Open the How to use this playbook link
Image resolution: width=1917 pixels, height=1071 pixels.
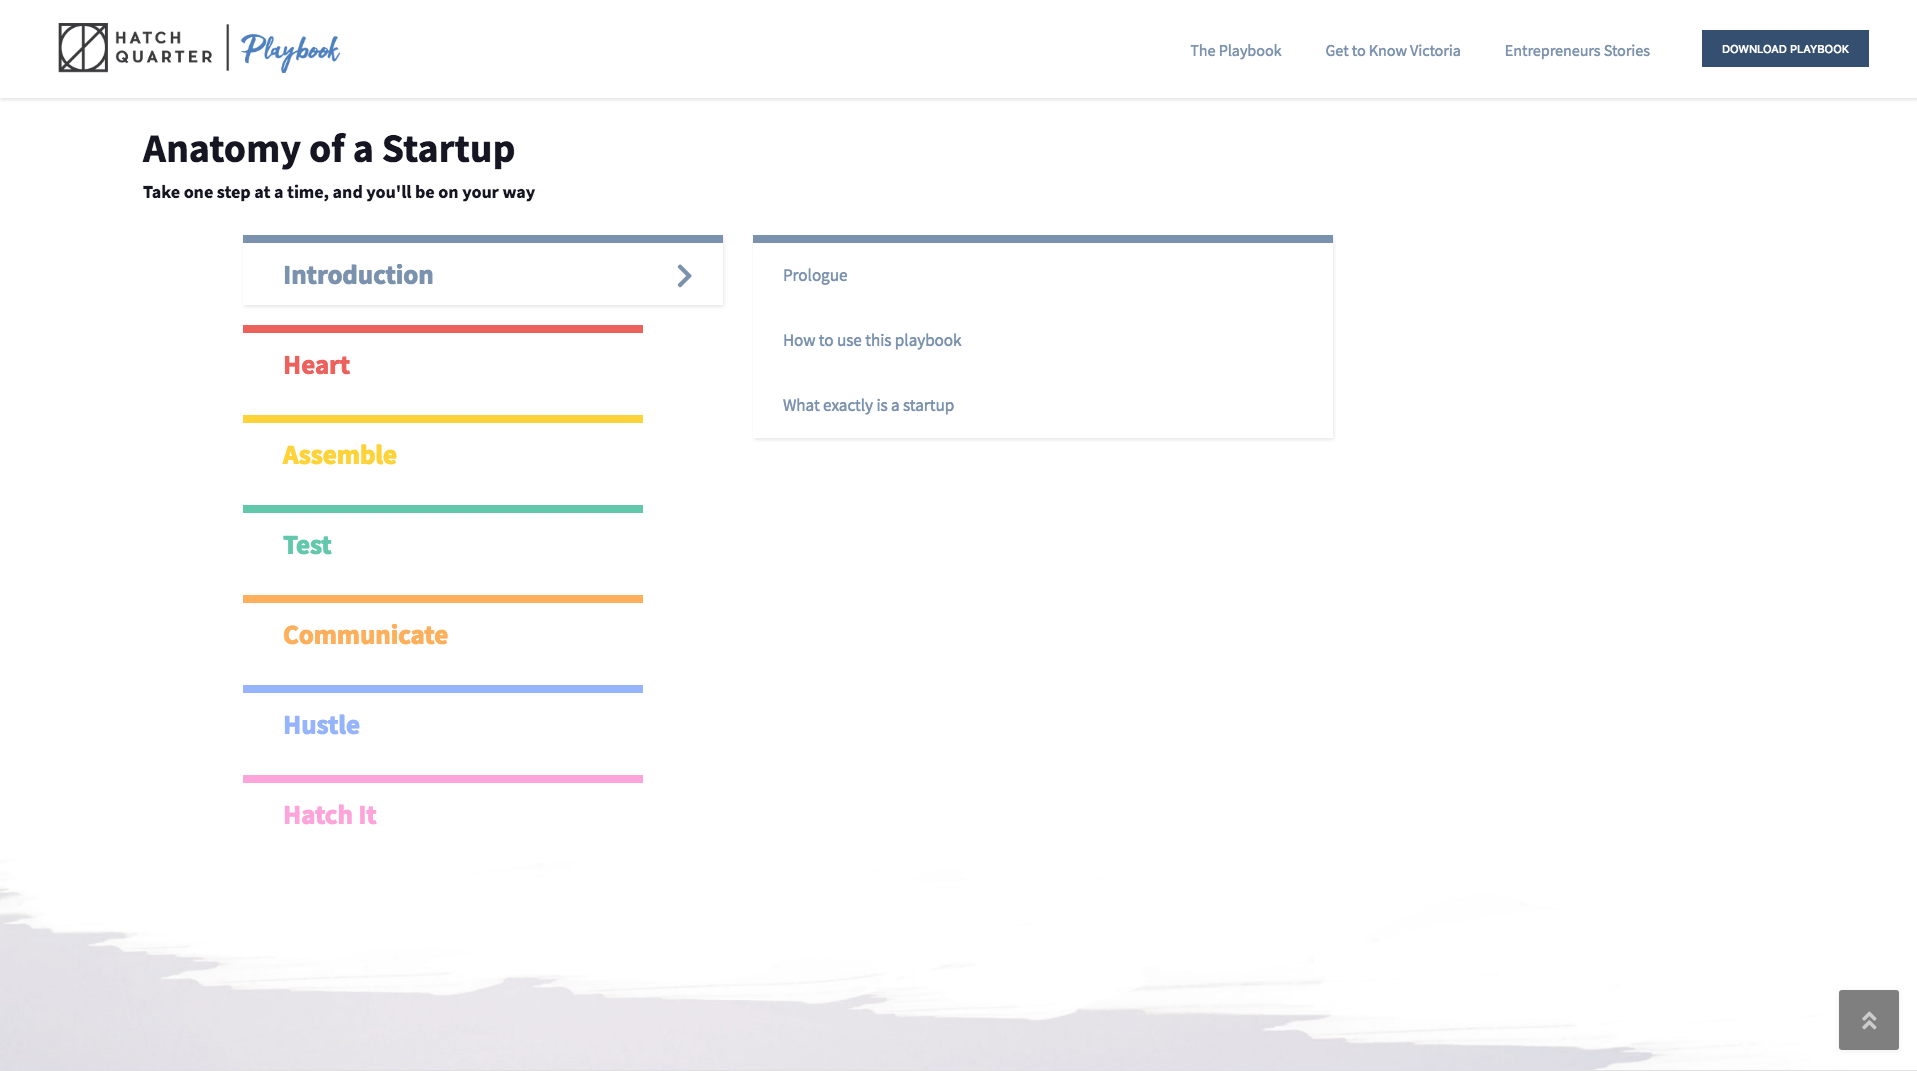pos(871,340)
